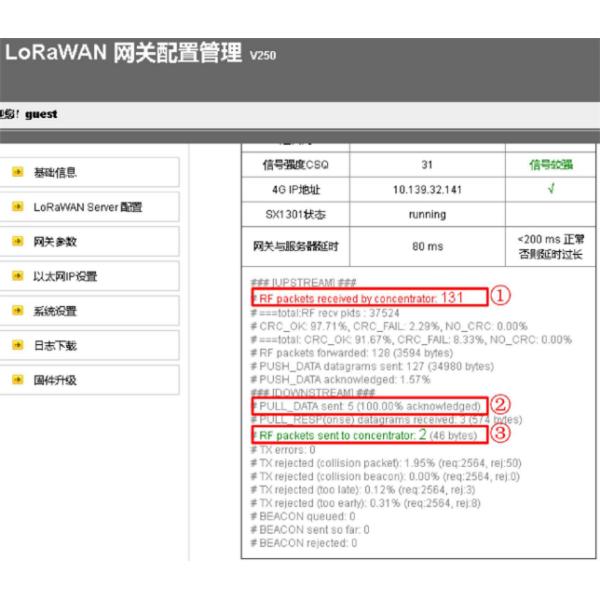Open the 固件升级 page
Image resolution: width=600 pixels, height=600 pixels.
click(55, 380)
